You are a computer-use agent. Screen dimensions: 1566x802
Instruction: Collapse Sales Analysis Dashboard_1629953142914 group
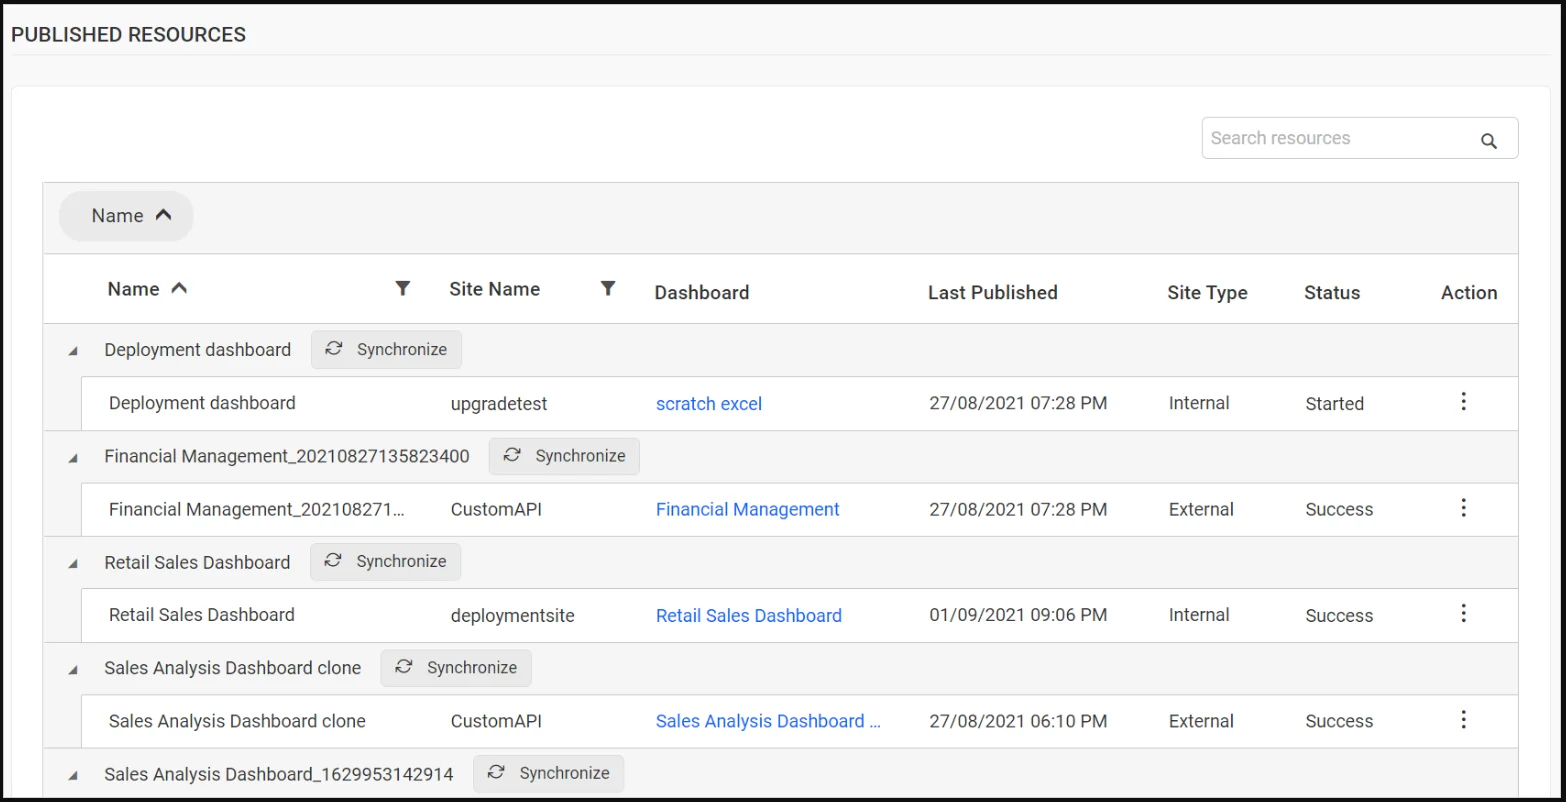click(x=72, y=776)
